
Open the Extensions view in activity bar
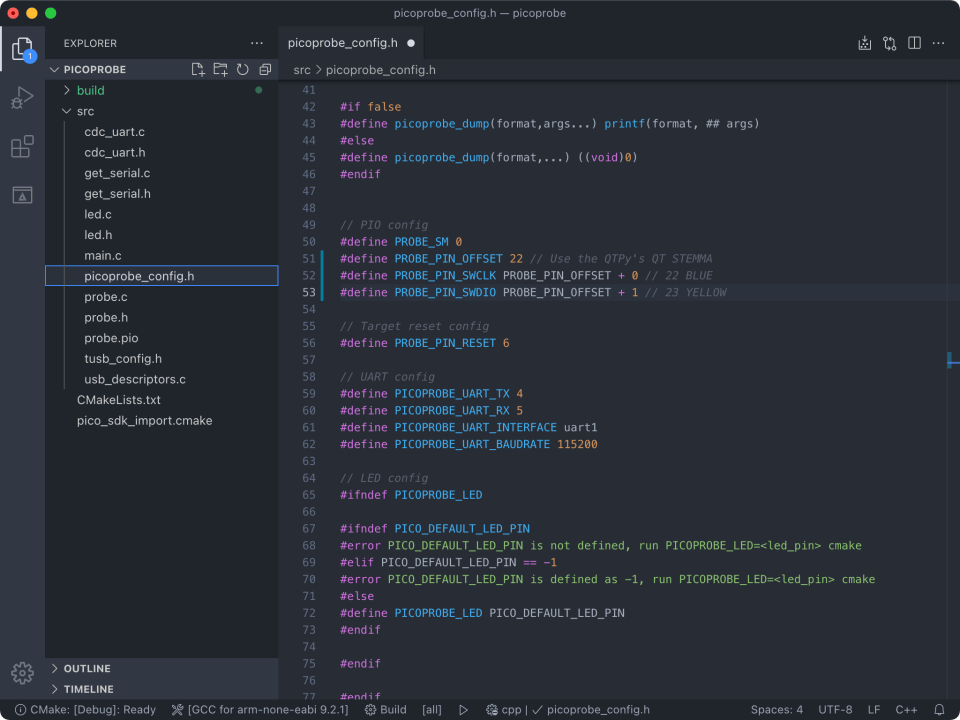(22, 147)
